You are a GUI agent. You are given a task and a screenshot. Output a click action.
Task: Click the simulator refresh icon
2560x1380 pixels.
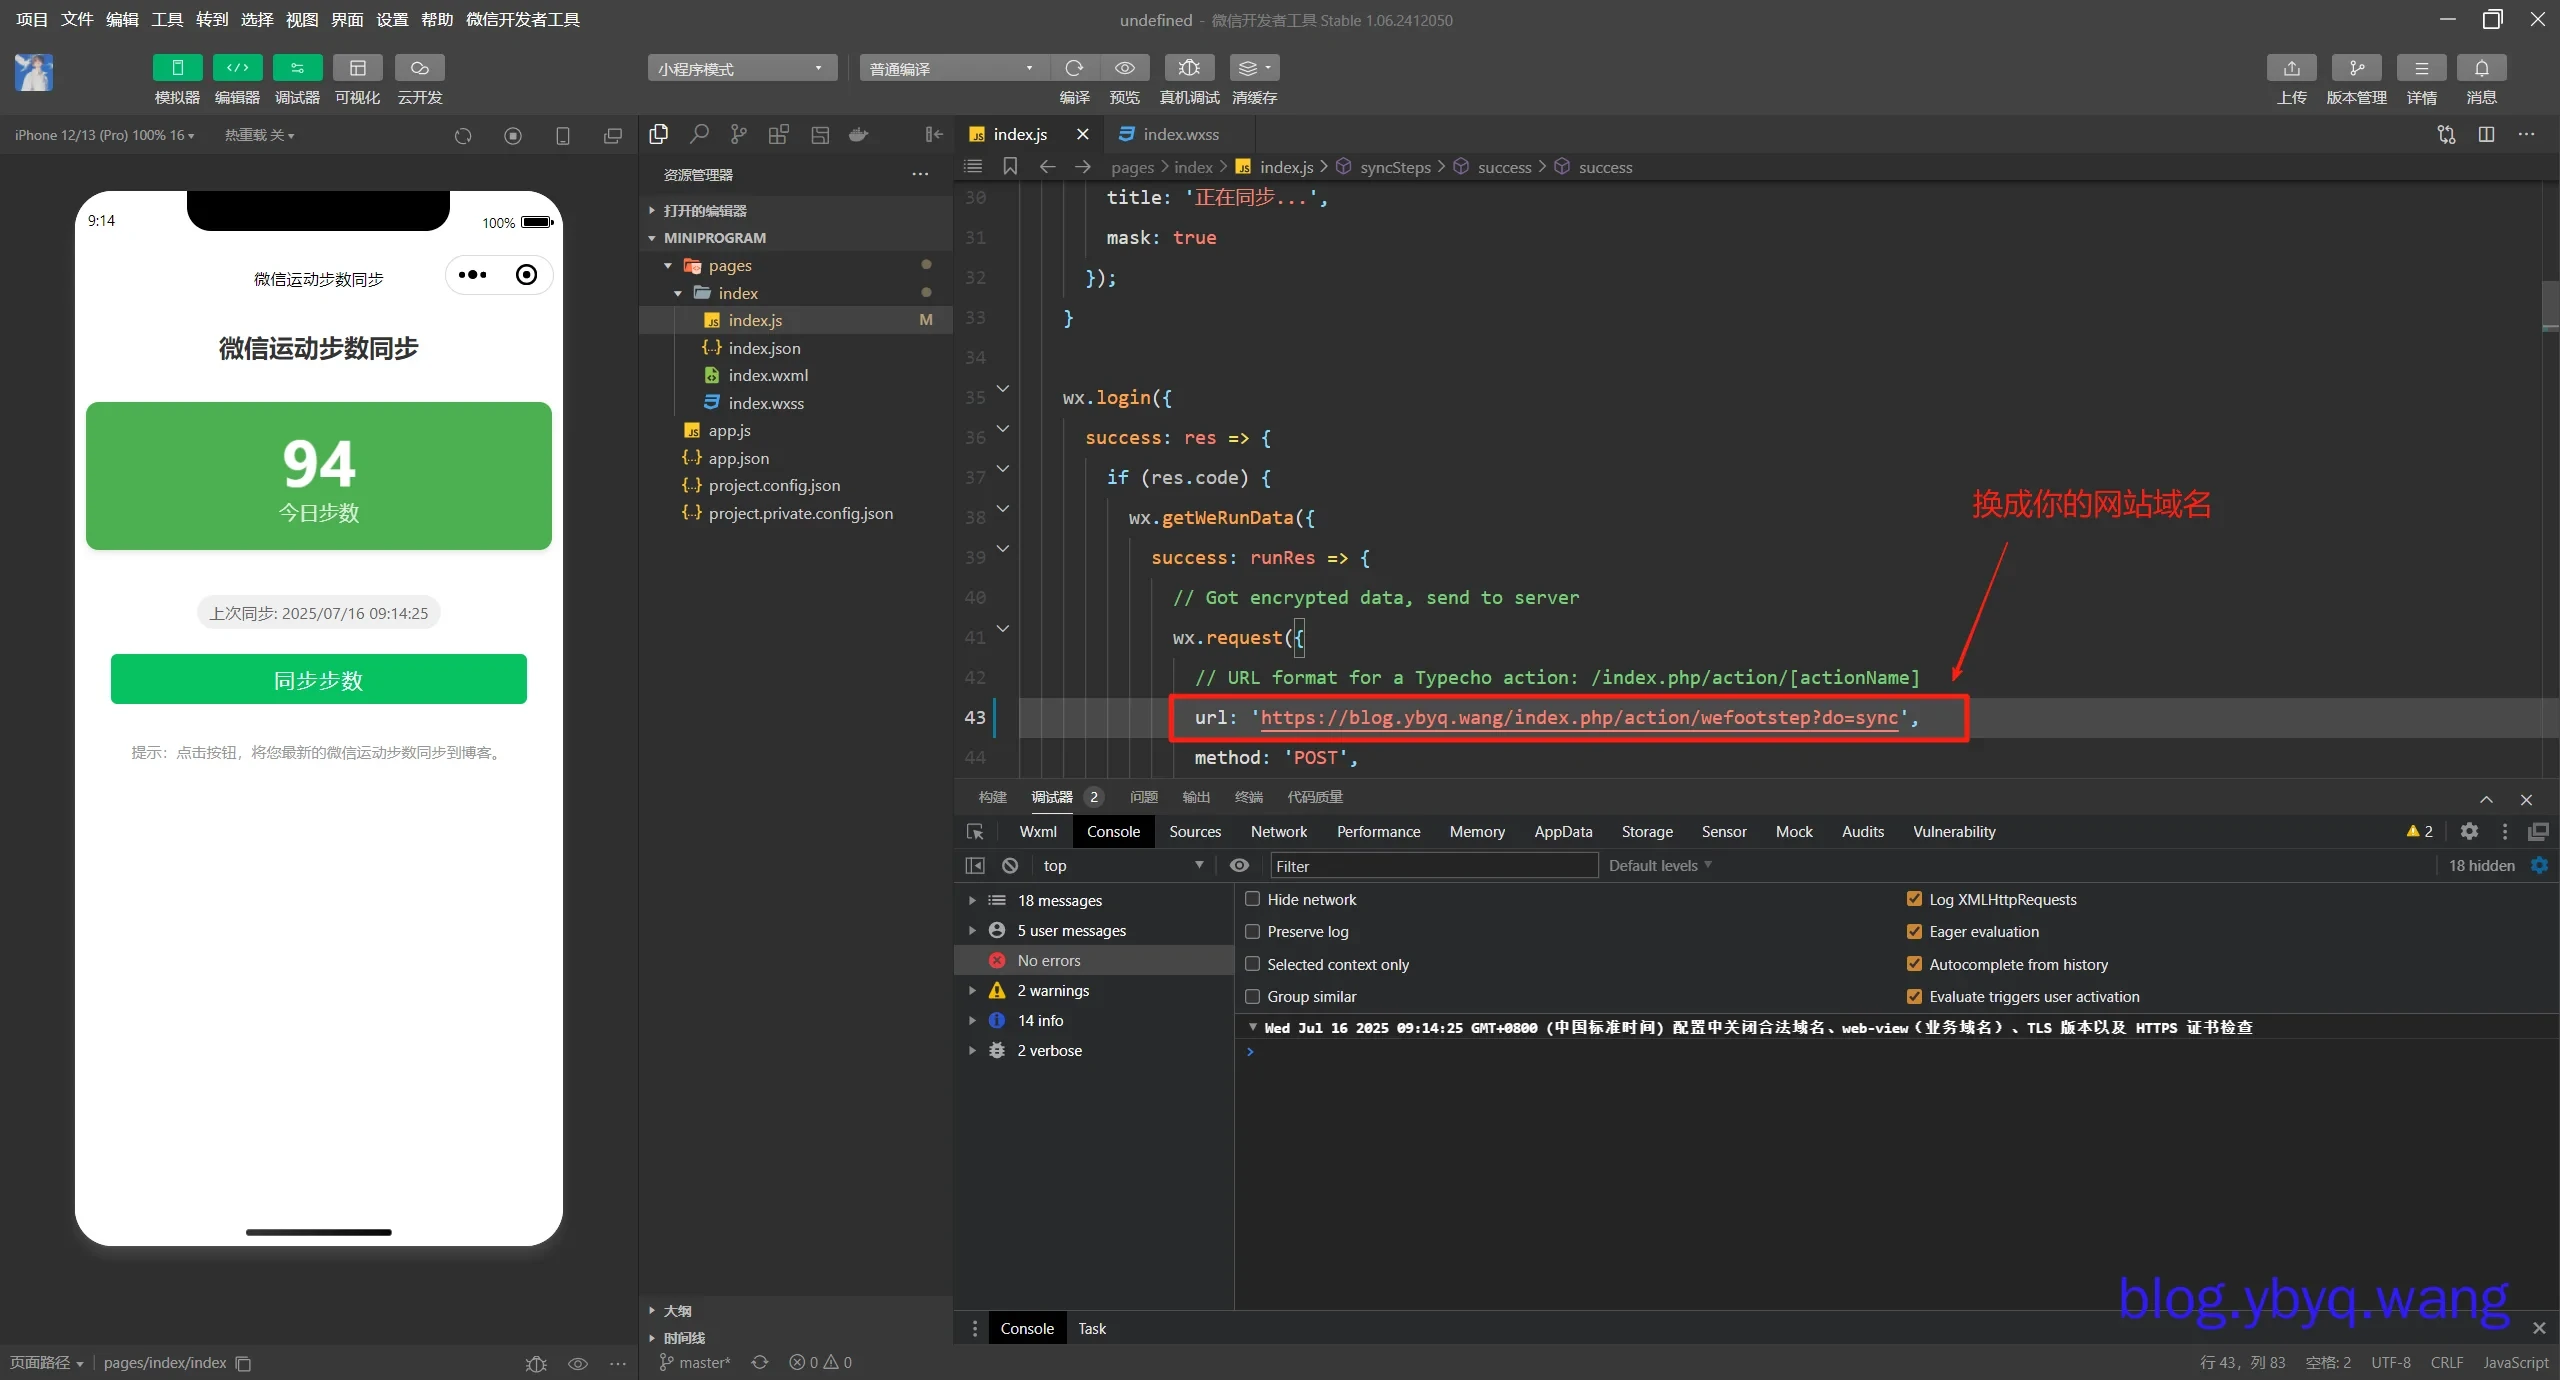pyautogui.click(x=463, y=136)
